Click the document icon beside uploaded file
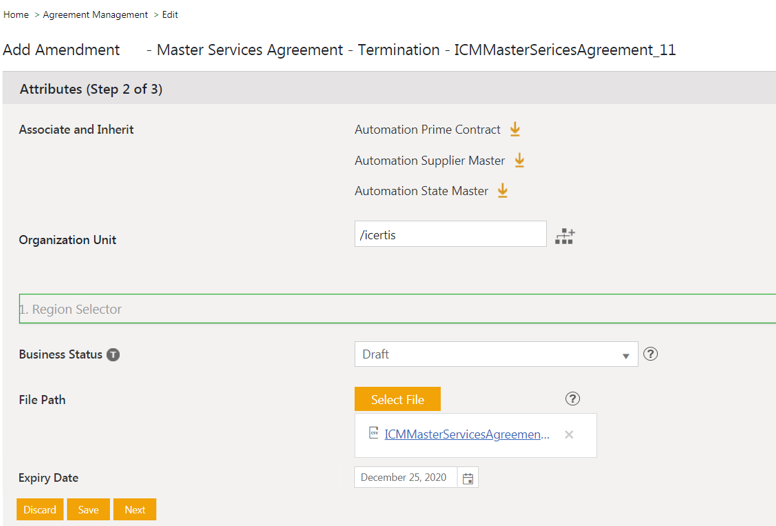Image resolution: width=776 pixels, height=526 pixels. click(373, 434)
